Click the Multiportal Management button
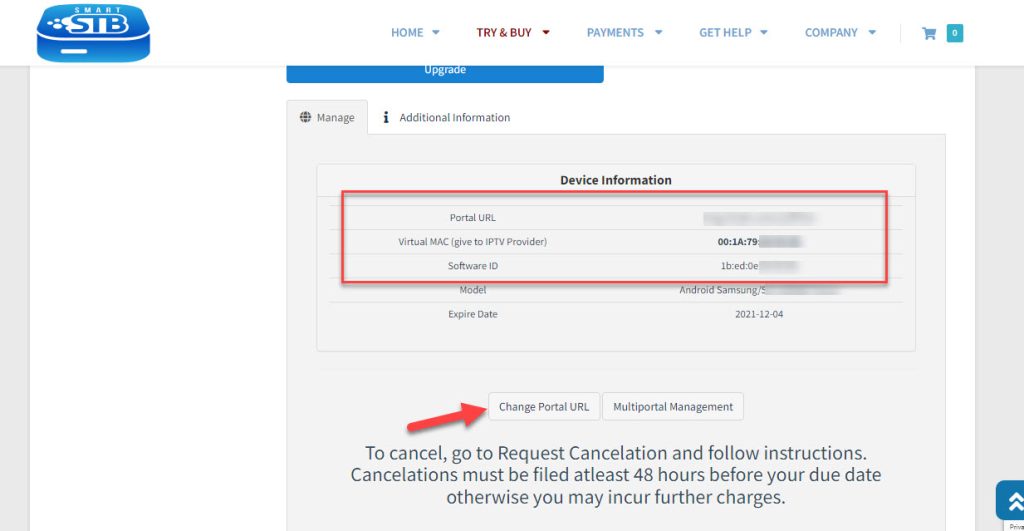The image size is (1024, 531). [x=673, y=407]
